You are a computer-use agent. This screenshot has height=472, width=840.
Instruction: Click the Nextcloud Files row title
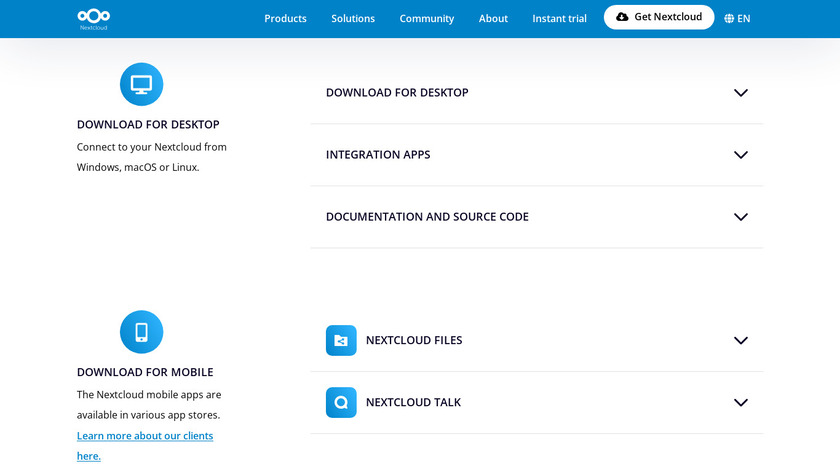pyautogui.click(x=414, y=340)
